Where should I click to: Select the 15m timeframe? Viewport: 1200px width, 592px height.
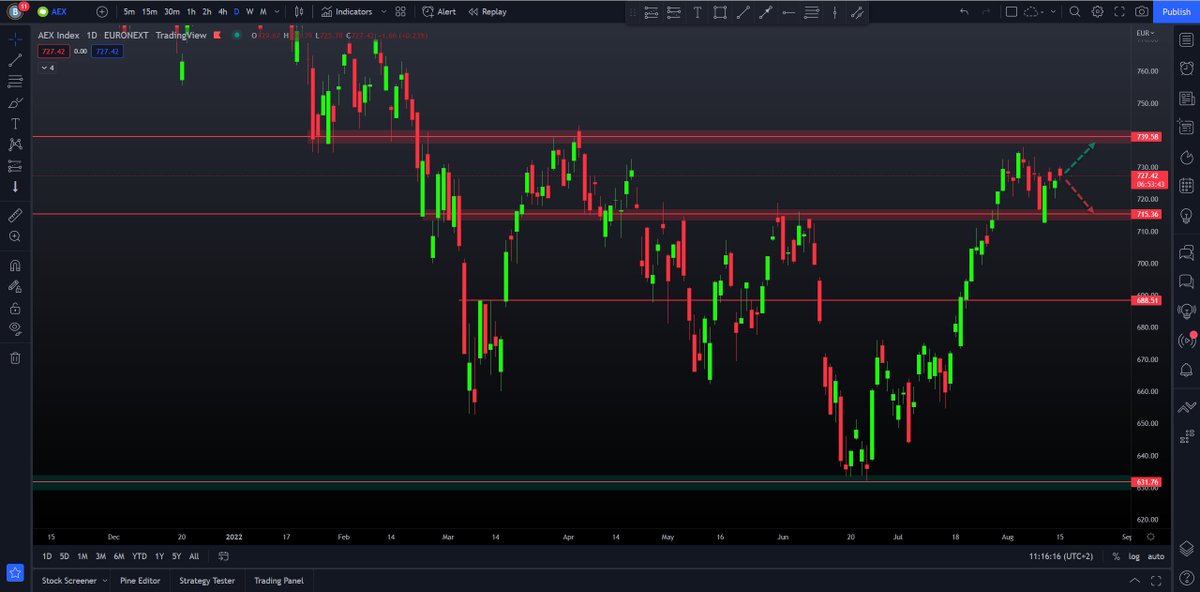(x=149, y=12)
